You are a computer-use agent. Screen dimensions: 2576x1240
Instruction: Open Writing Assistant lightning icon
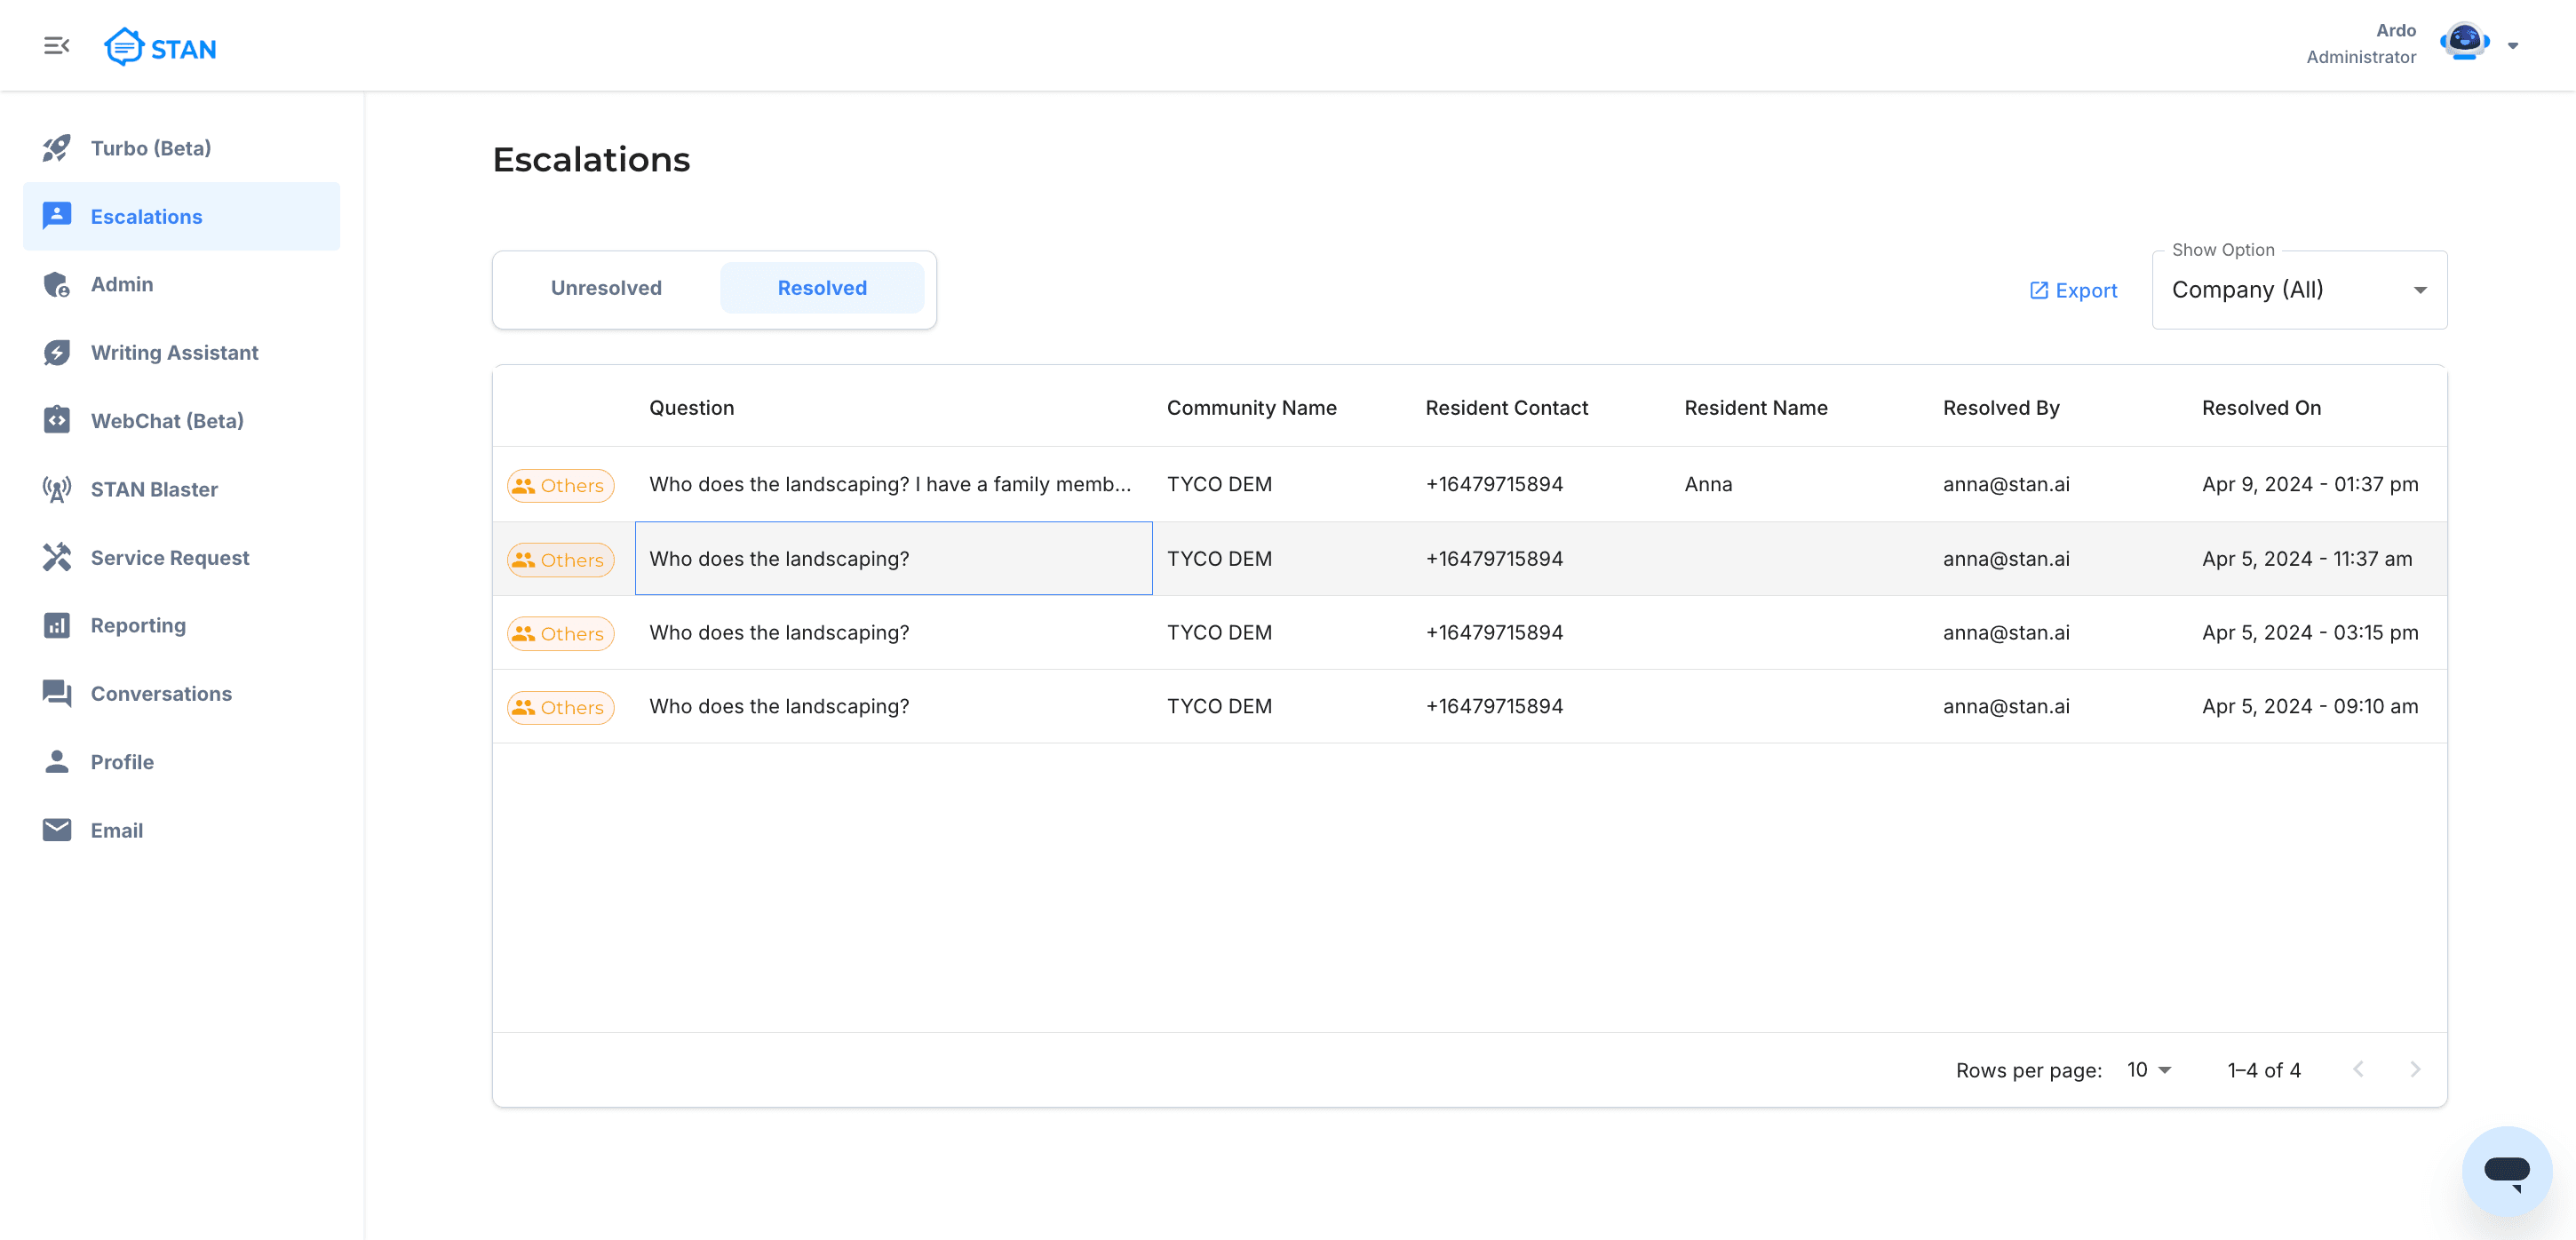tap(57, 352)
